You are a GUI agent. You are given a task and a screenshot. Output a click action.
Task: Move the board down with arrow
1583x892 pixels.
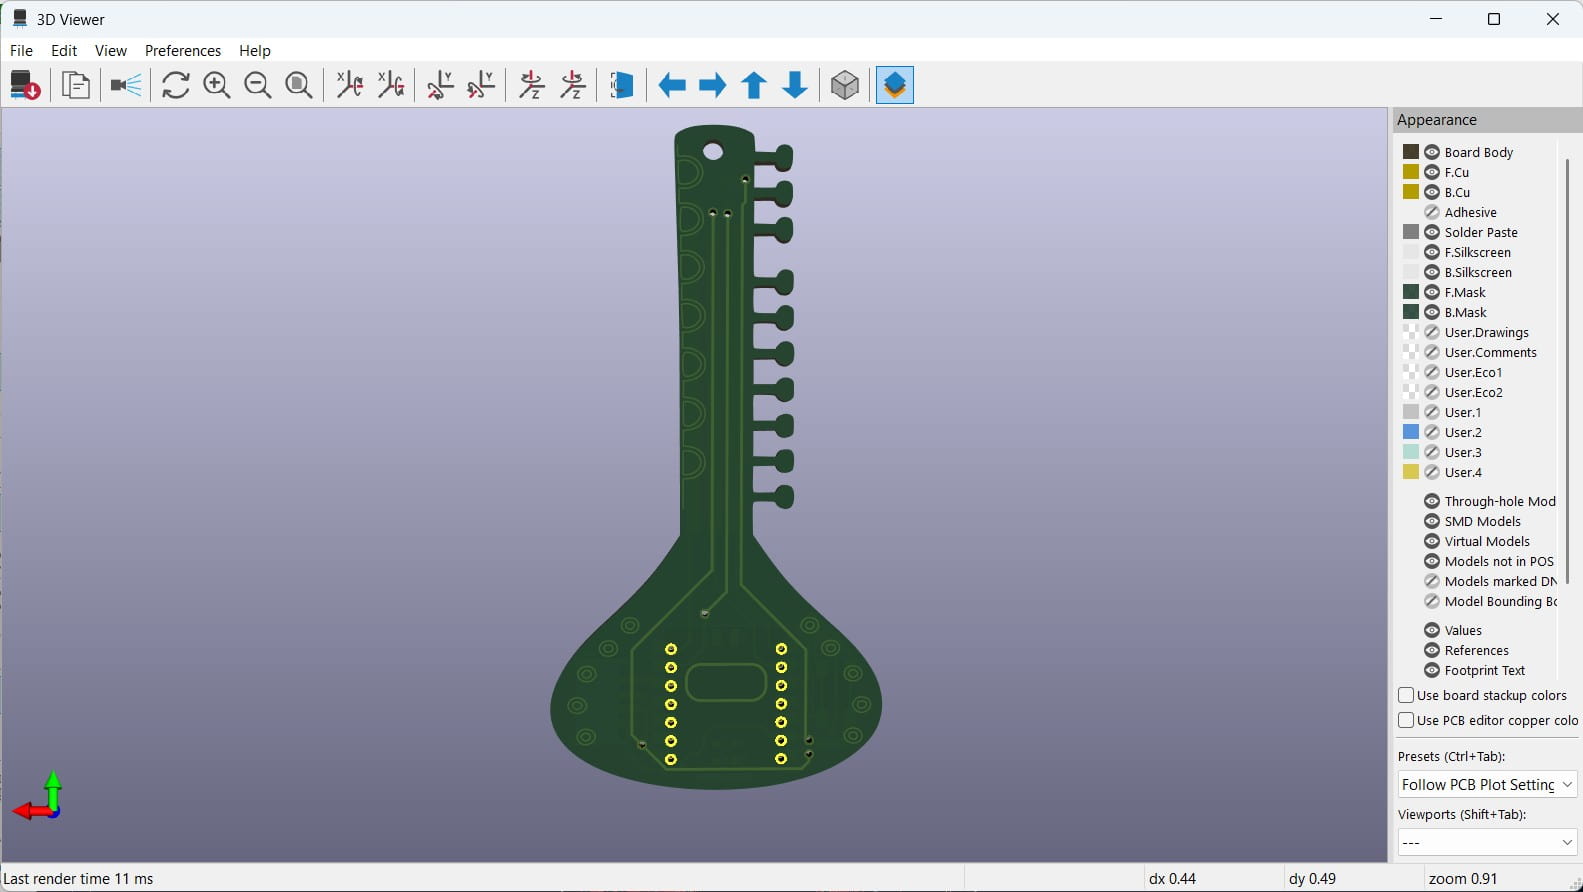[x=795, y=85]
